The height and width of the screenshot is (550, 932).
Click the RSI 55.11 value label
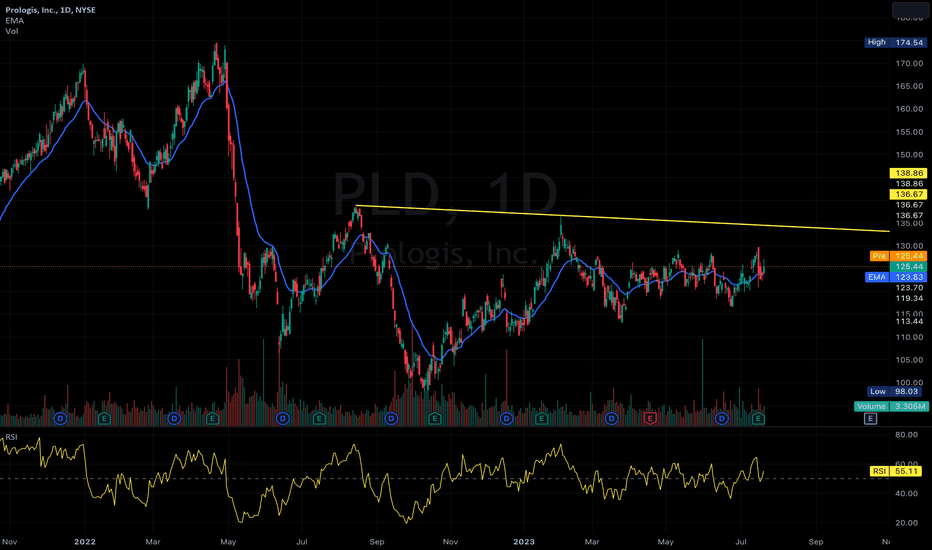point(895,471)
